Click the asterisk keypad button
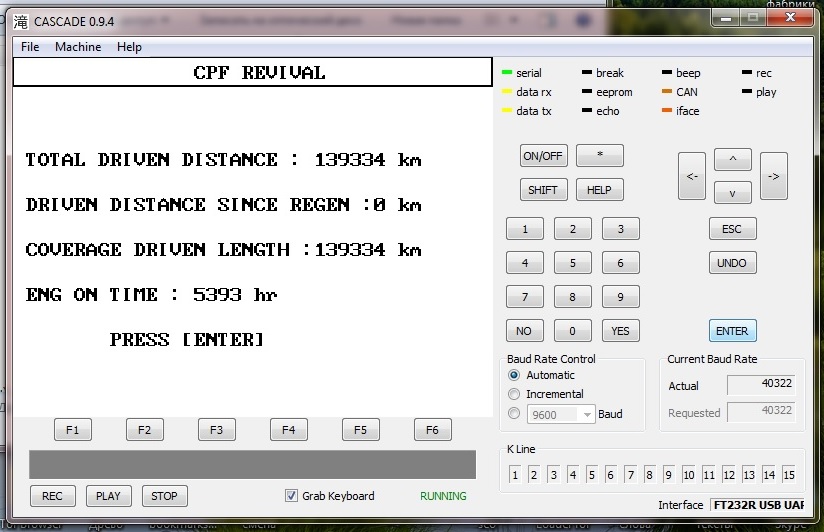This screenshot has width=824, height=532. 599,156
